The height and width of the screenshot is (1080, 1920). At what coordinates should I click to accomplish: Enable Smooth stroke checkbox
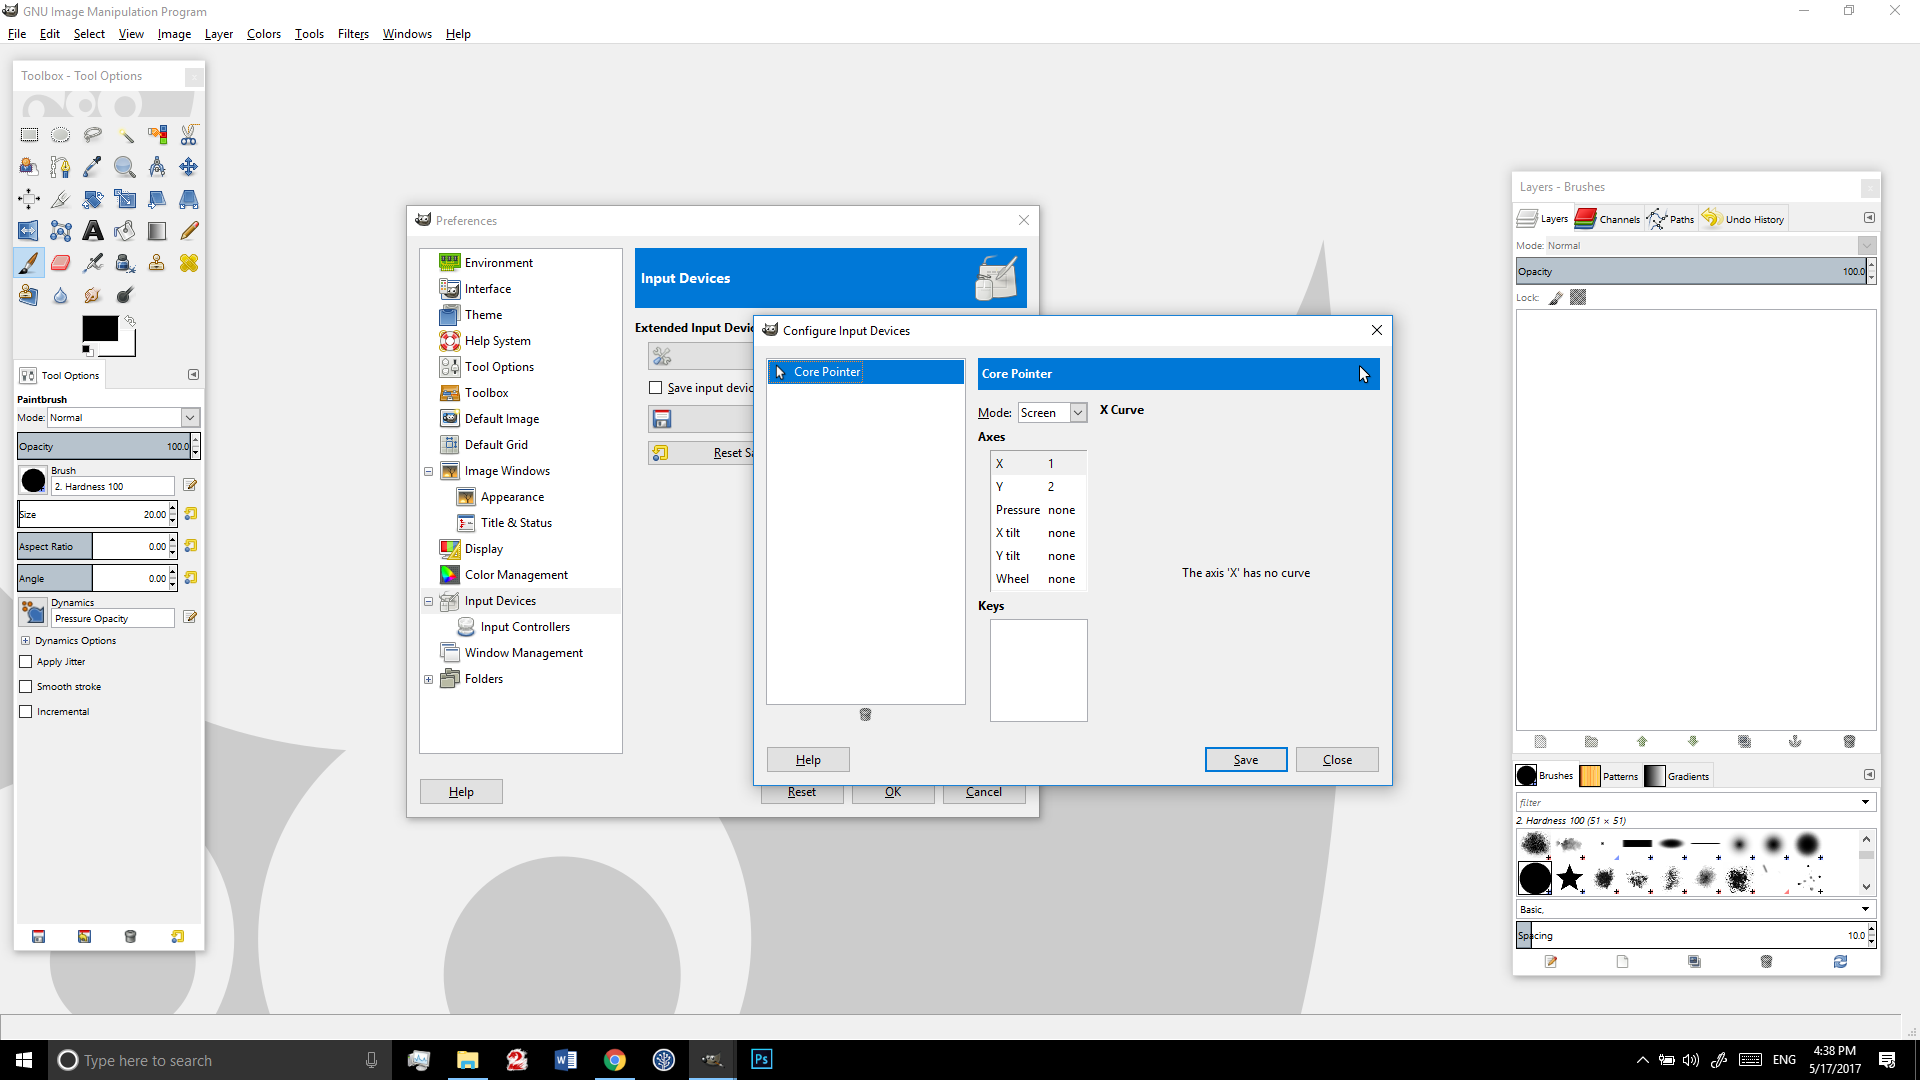coord(26,687)
